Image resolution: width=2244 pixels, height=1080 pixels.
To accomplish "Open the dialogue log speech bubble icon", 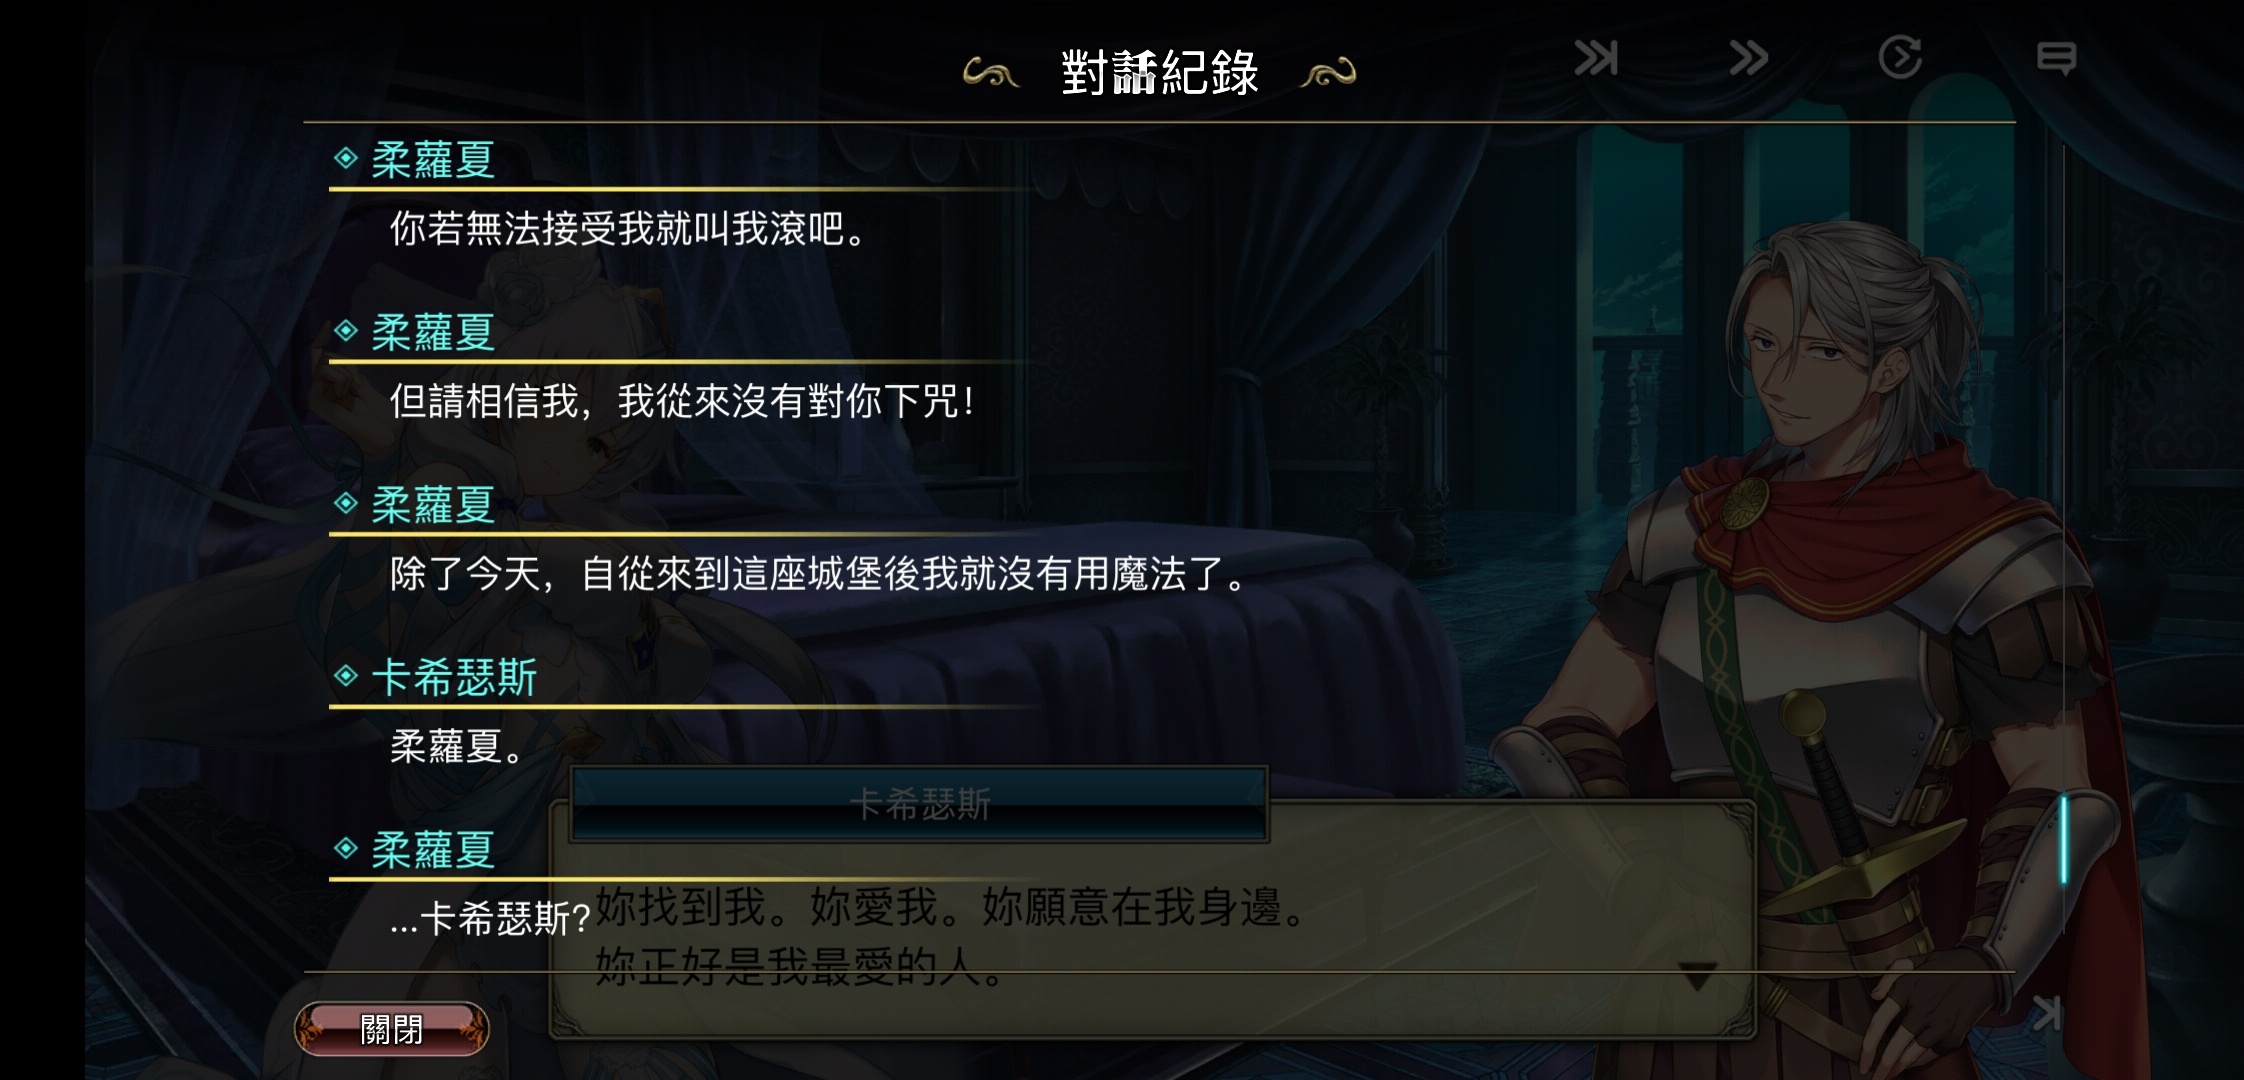I will pos(2056,58).
